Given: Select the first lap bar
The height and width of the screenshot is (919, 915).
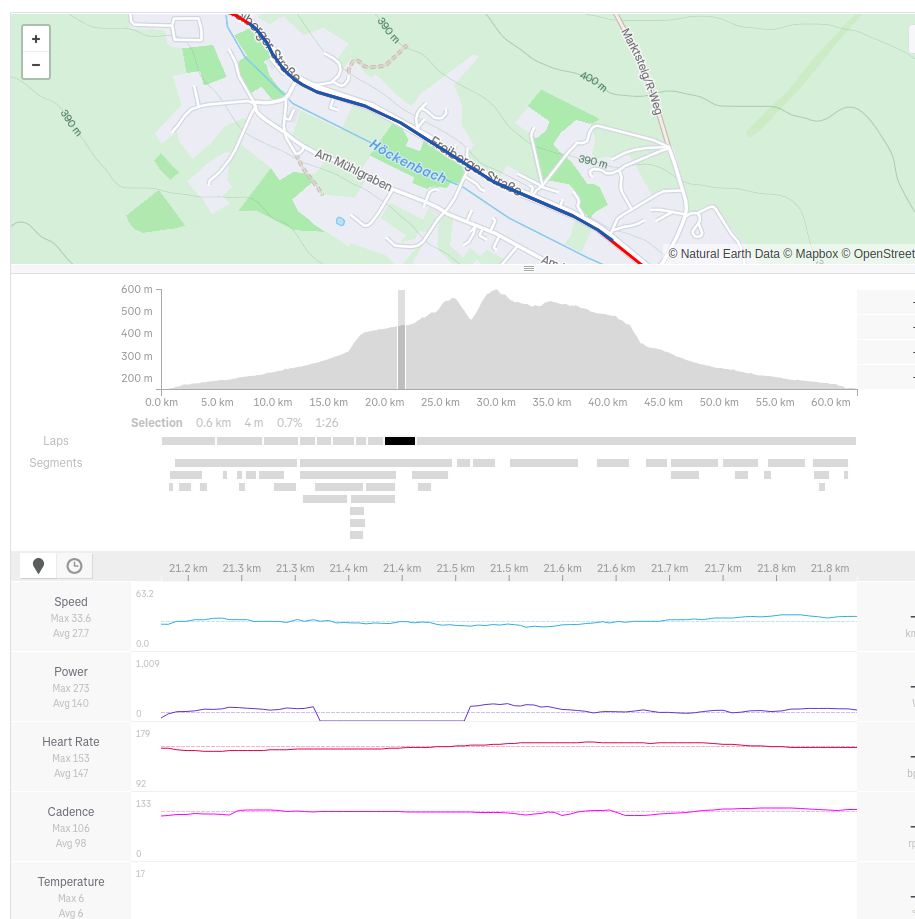Looking at the screenshot, I should click(188, 441).
